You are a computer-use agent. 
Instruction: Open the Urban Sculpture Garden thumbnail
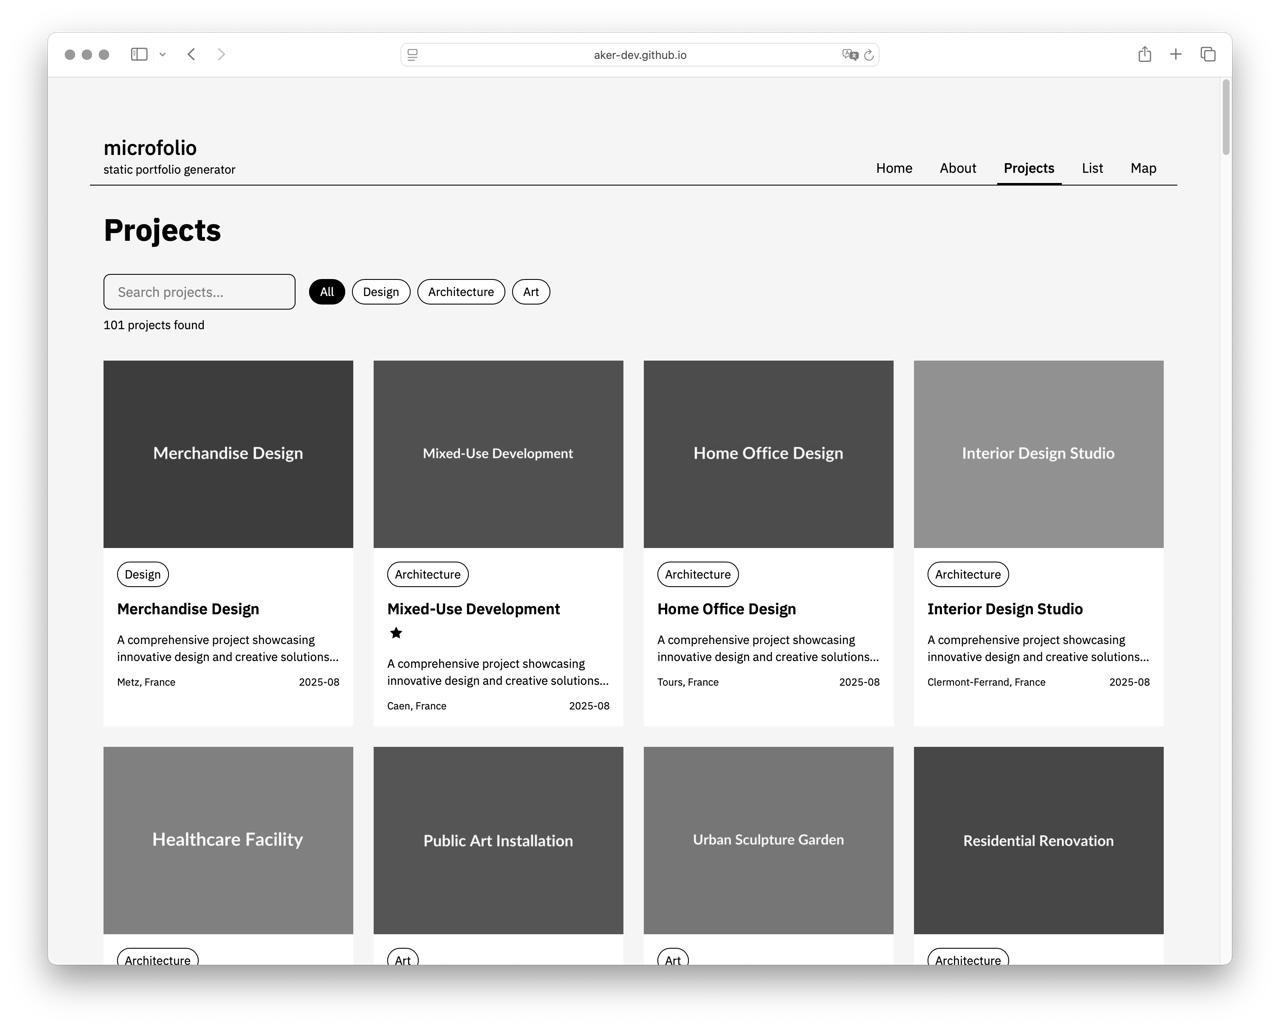(768, 840)
